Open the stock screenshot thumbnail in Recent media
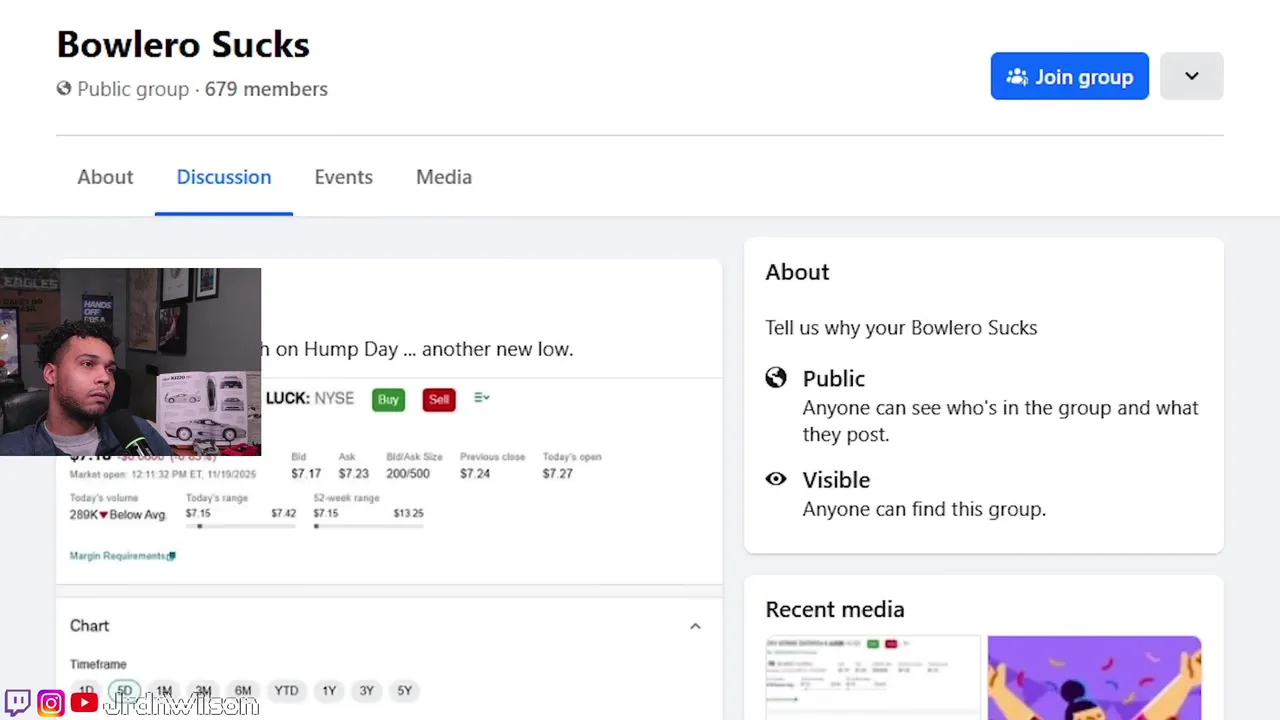The height and width of the screenshot is (720, 1280). point(872,677)
